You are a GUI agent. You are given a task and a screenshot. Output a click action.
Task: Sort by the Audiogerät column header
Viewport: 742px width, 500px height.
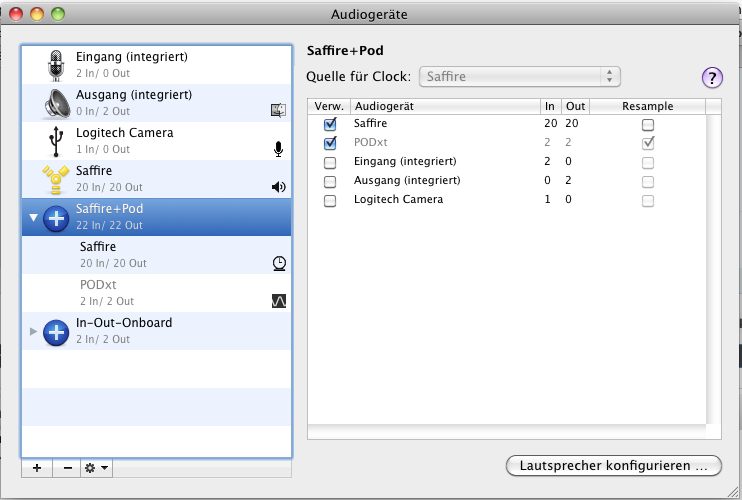point(445,106)
